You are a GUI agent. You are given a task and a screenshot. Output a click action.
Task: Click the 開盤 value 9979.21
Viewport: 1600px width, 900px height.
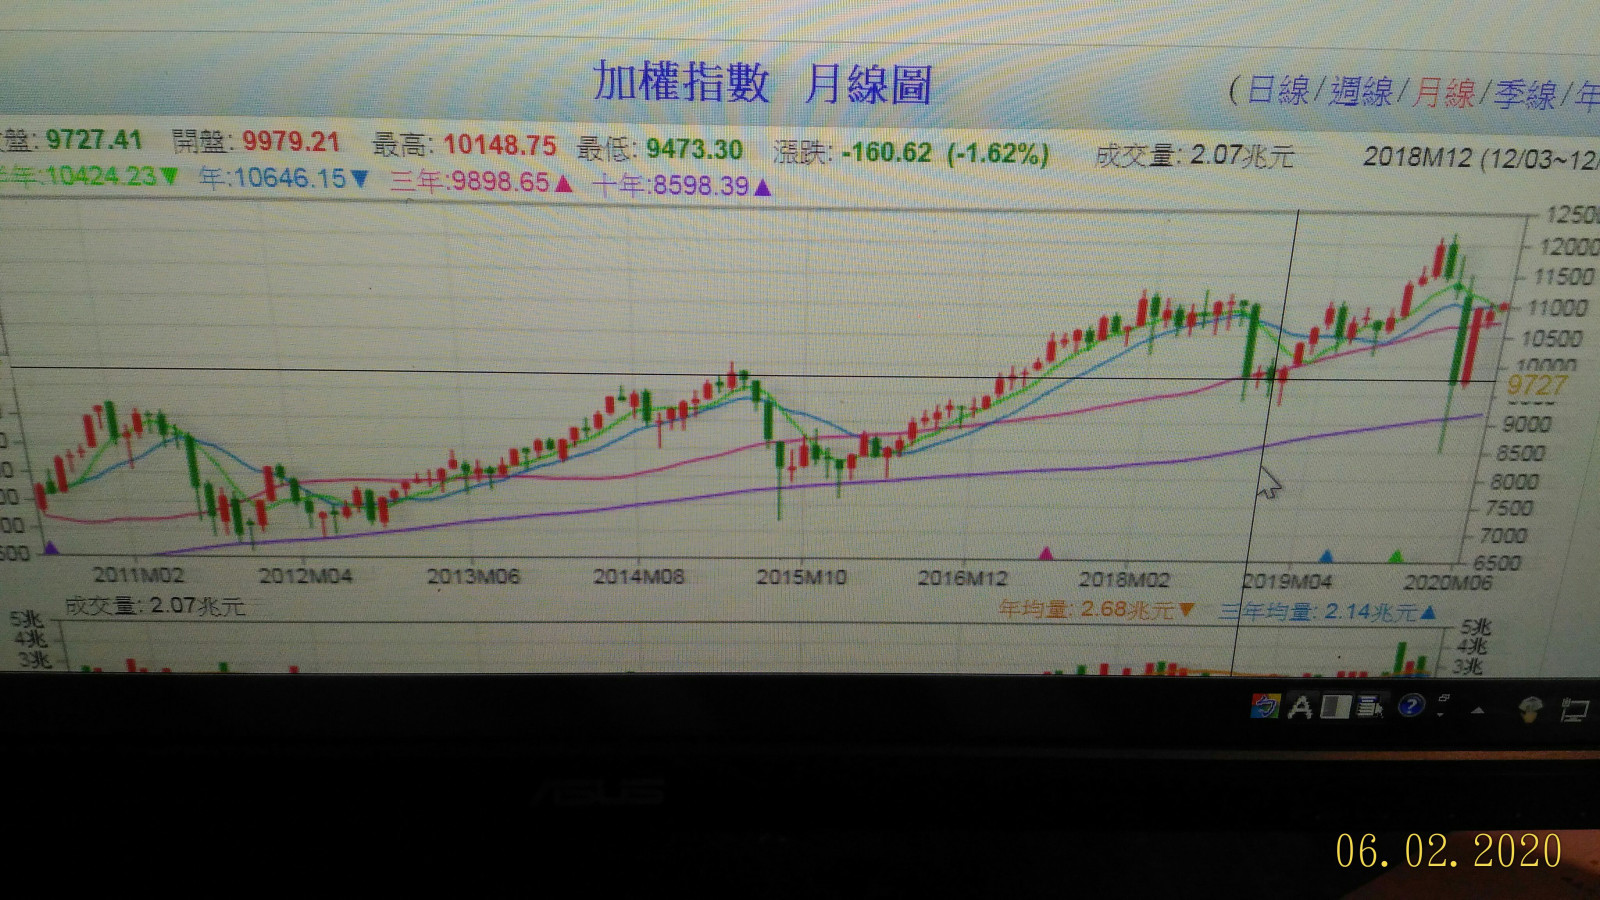(291, 141)
